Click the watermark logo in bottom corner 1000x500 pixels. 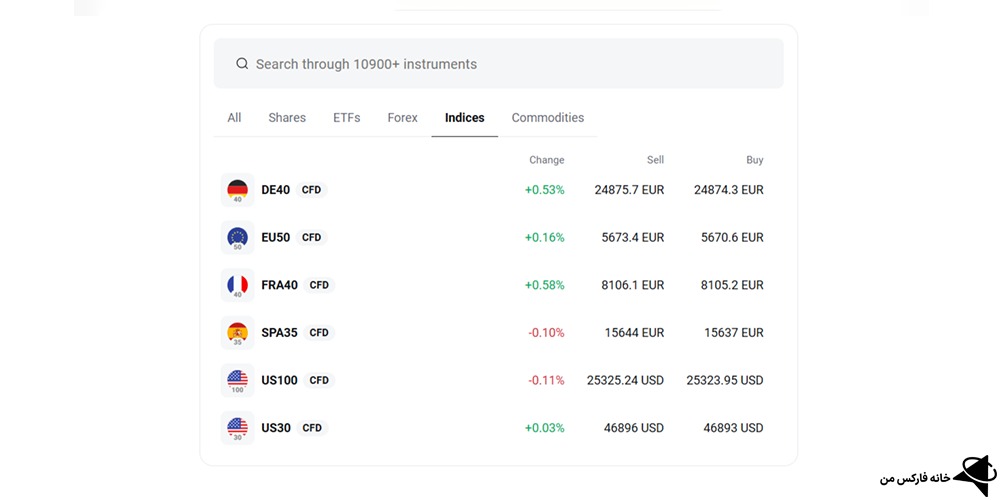(973, 477)
